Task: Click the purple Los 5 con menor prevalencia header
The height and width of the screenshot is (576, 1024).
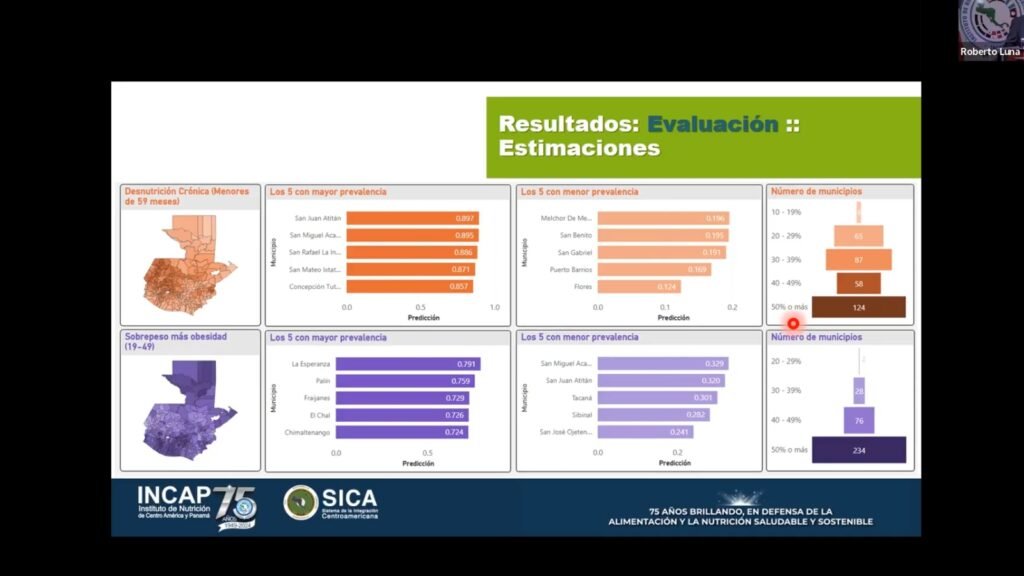Action: tap(580, 337)
